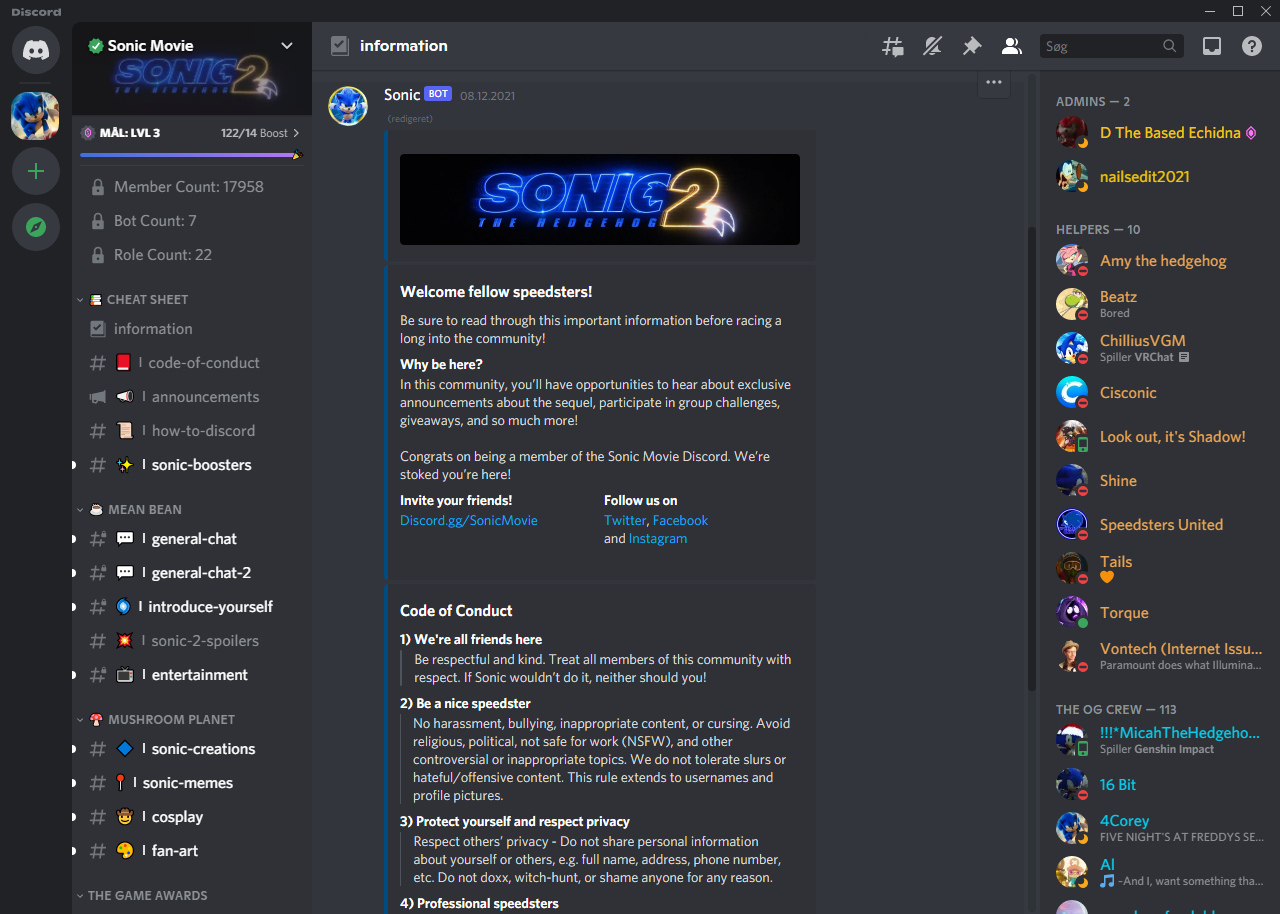Open the Facebook link
Screen dimensions: 1280x914
click(x=680, y=521)
